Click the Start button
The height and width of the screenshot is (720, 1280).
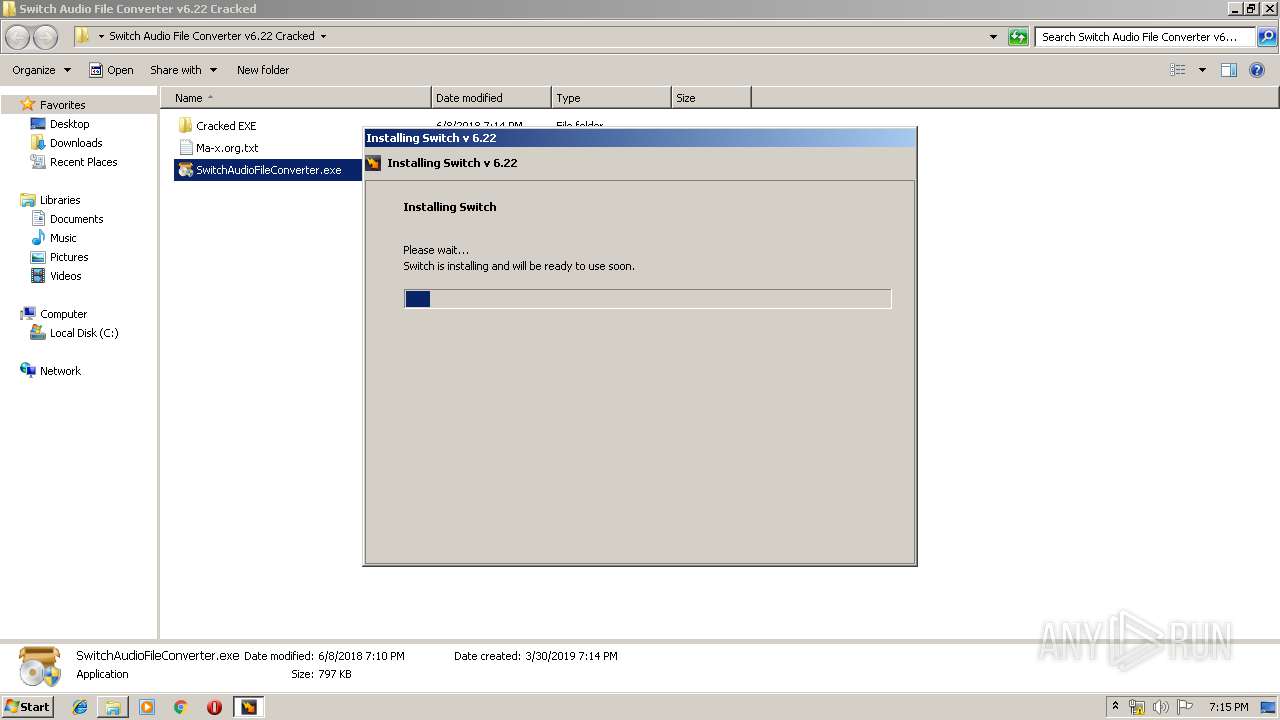coord(27,707)
